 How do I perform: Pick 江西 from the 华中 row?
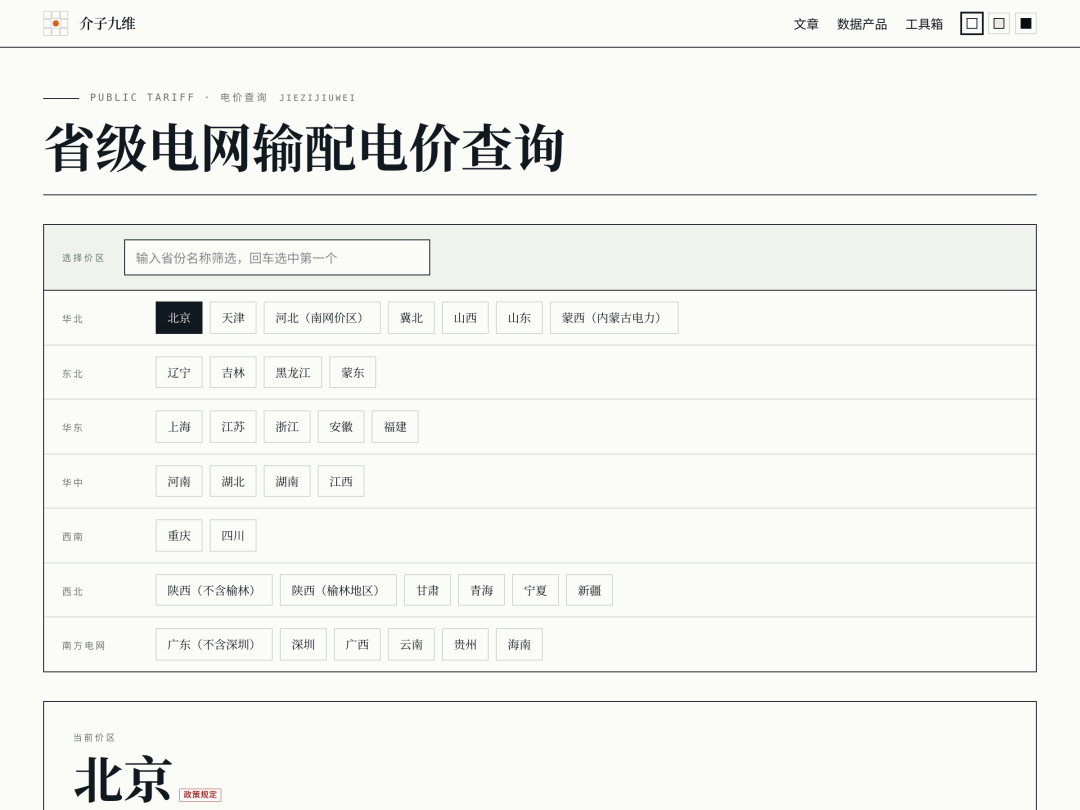[x=341, y=481]
